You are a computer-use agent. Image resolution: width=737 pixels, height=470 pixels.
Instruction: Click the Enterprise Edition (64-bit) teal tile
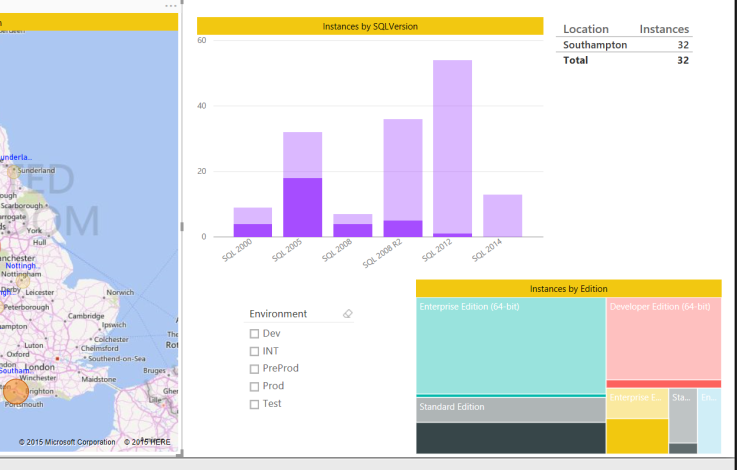pos(510,345)
